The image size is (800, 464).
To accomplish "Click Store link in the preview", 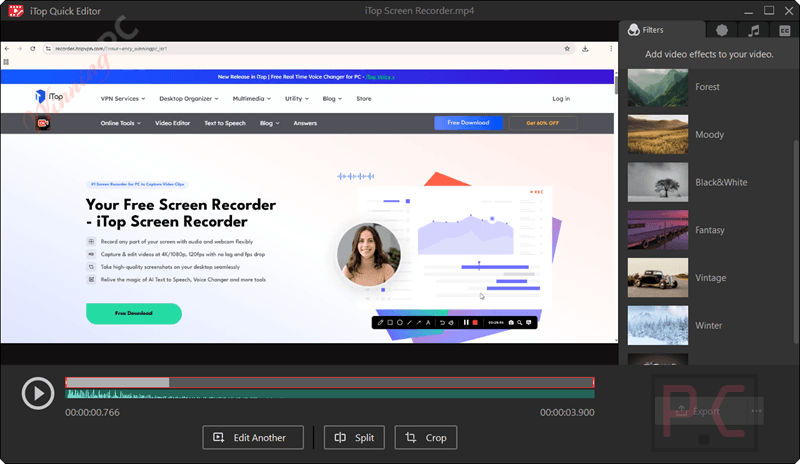I will pyautogui.click(x=364, y=99).
